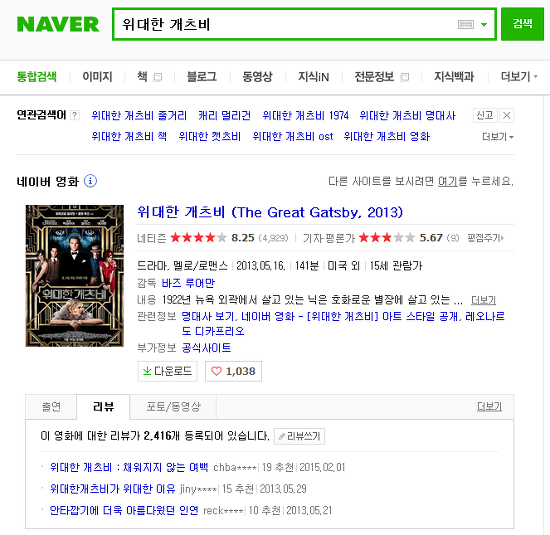550x535 pixels.
Task: Select the 출연 cast tab
Action: click(x=51, y=407)
